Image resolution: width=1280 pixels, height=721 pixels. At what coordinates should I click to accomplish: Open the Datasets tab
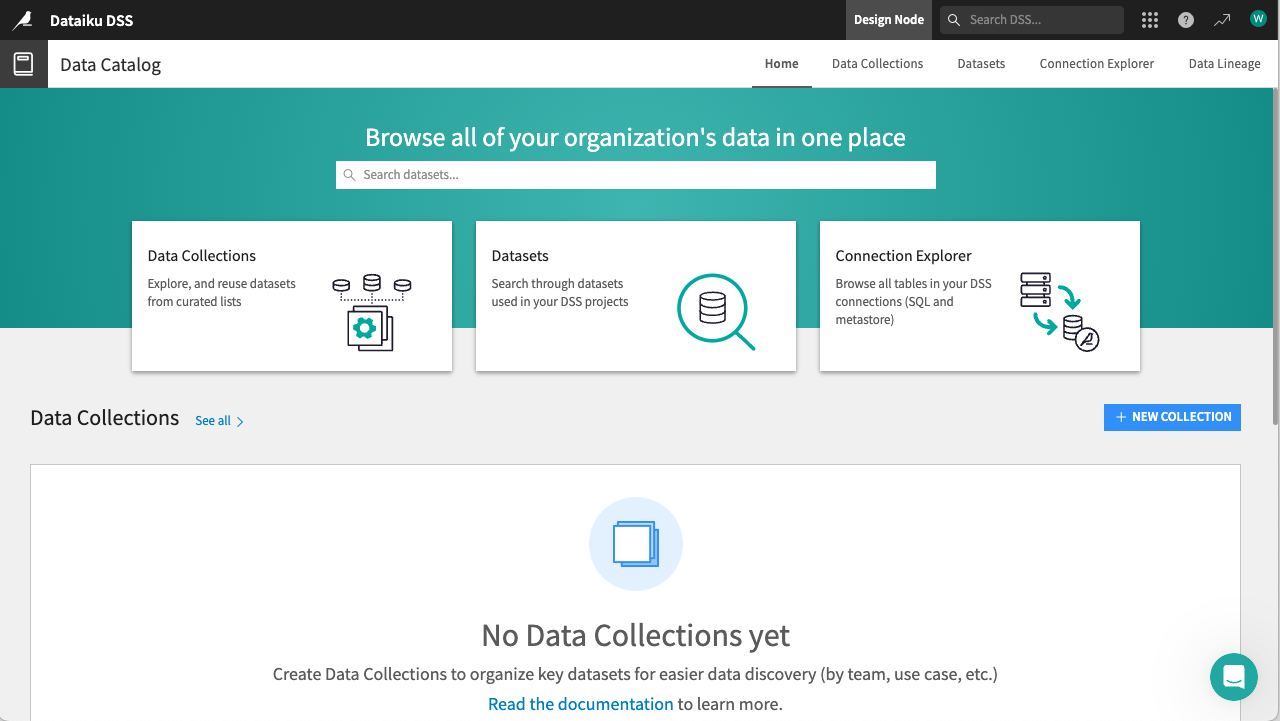(981, 64)
